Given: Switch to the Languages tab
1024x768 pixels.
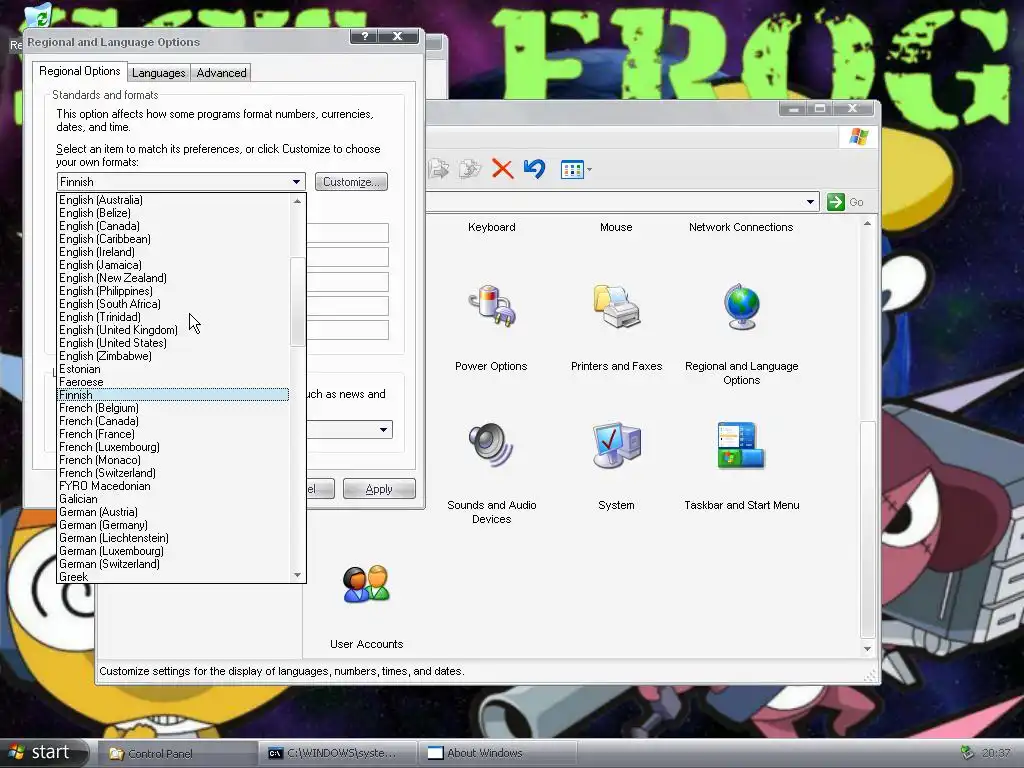Looking at the screenshot, I should tap(159, 73).
